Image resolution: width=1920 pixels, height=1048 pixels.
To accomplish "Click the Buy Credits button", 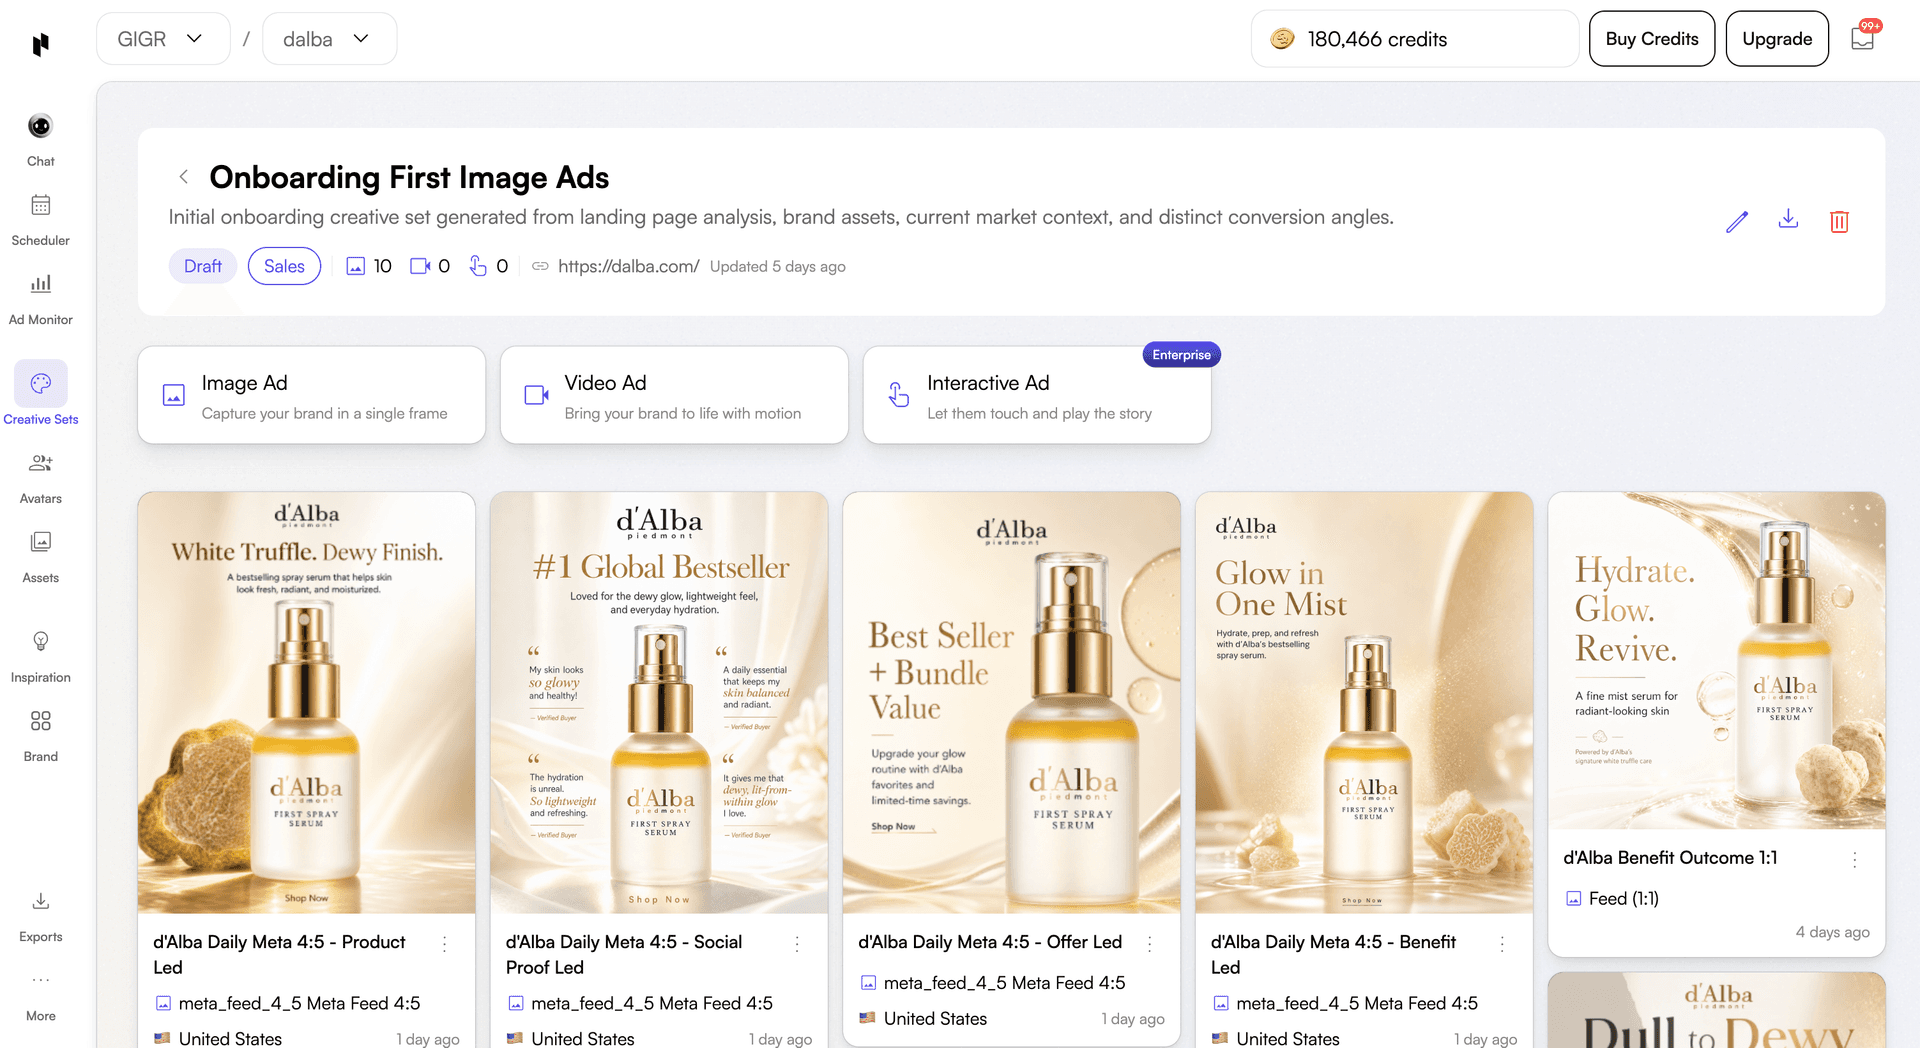I will (x=1652, y=39).
